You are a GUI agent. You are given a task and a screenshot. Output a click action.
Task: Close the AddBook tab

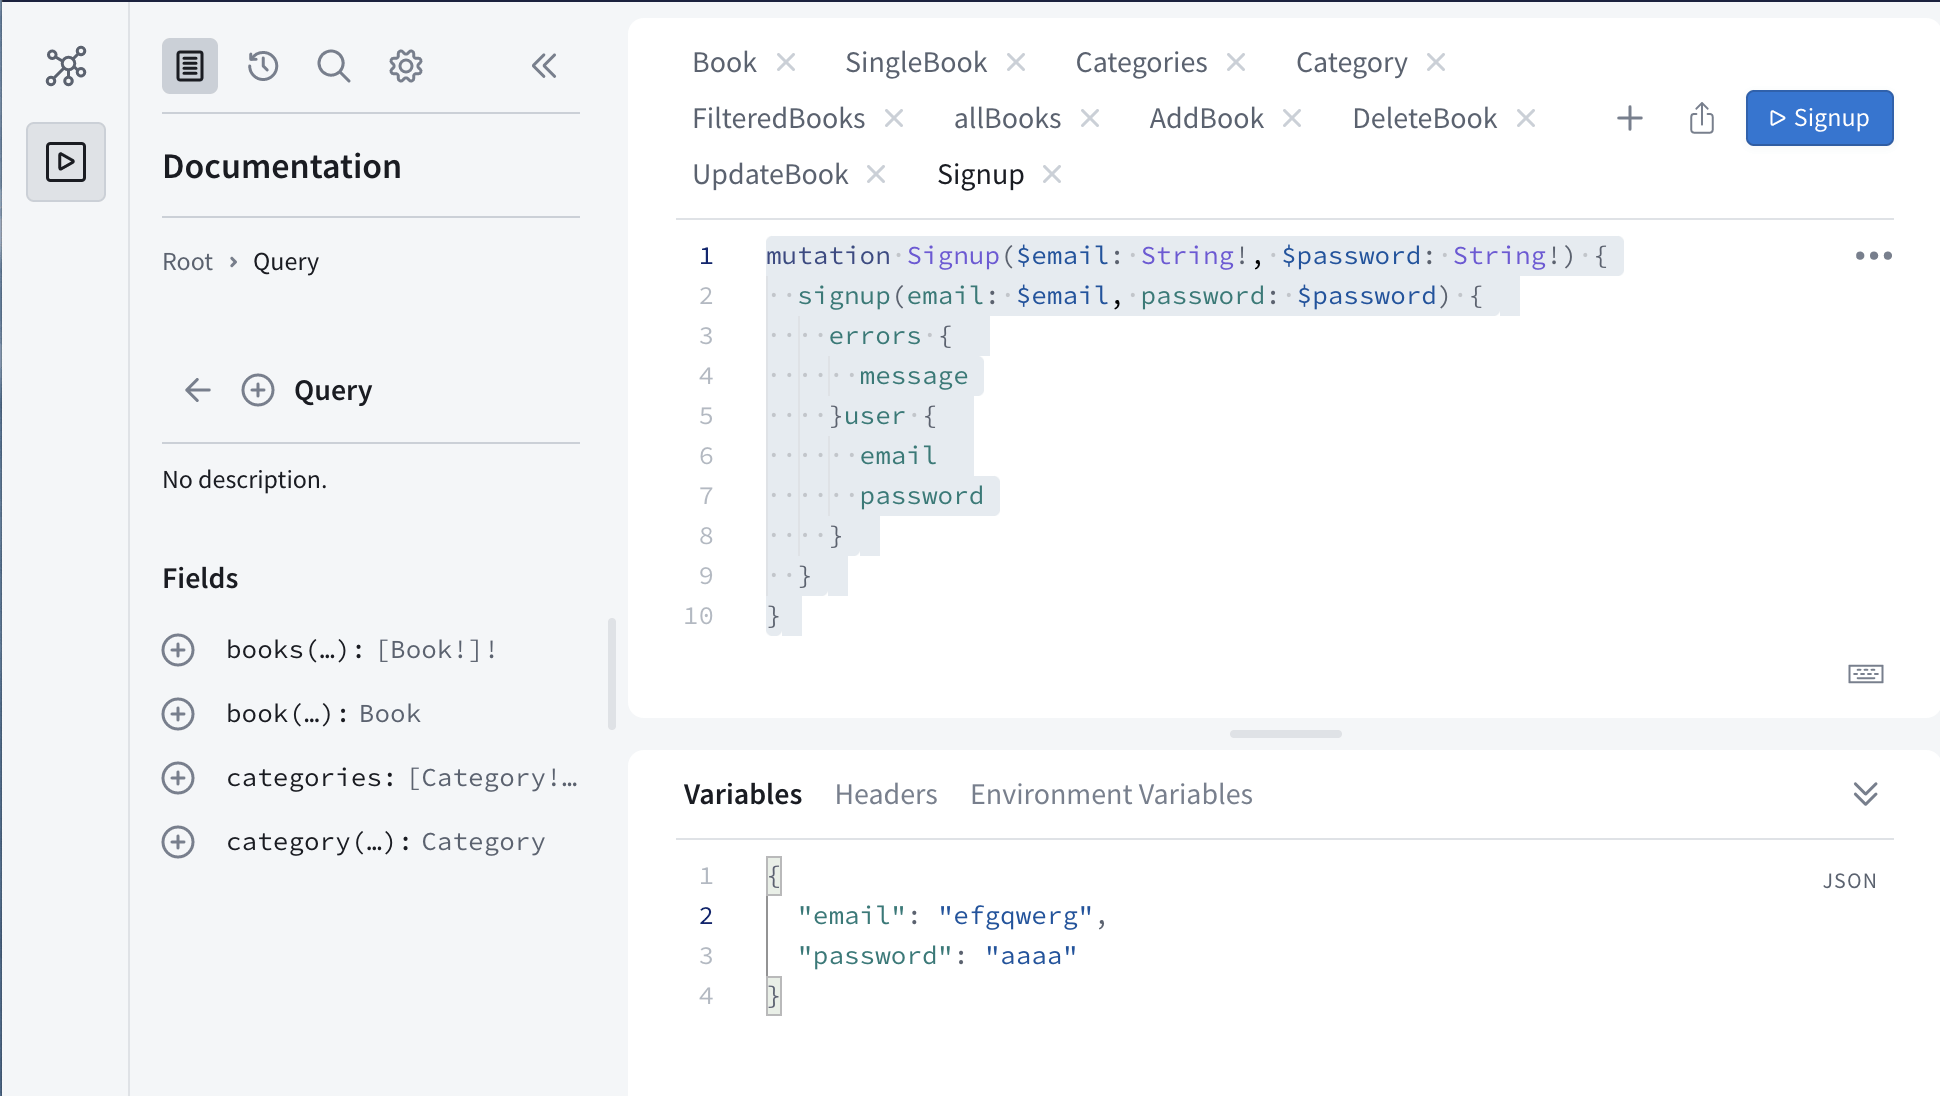(x=1292, y=118)
